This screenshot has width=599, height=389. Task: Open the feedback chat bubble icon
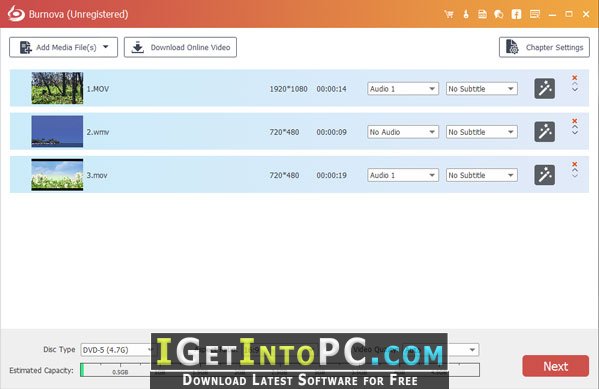[x=499, y=15]
